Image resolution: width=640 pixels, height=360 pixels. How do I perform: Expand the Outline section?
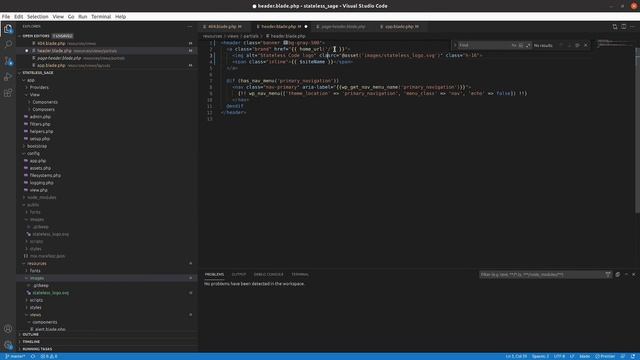(x=31, y=334)
